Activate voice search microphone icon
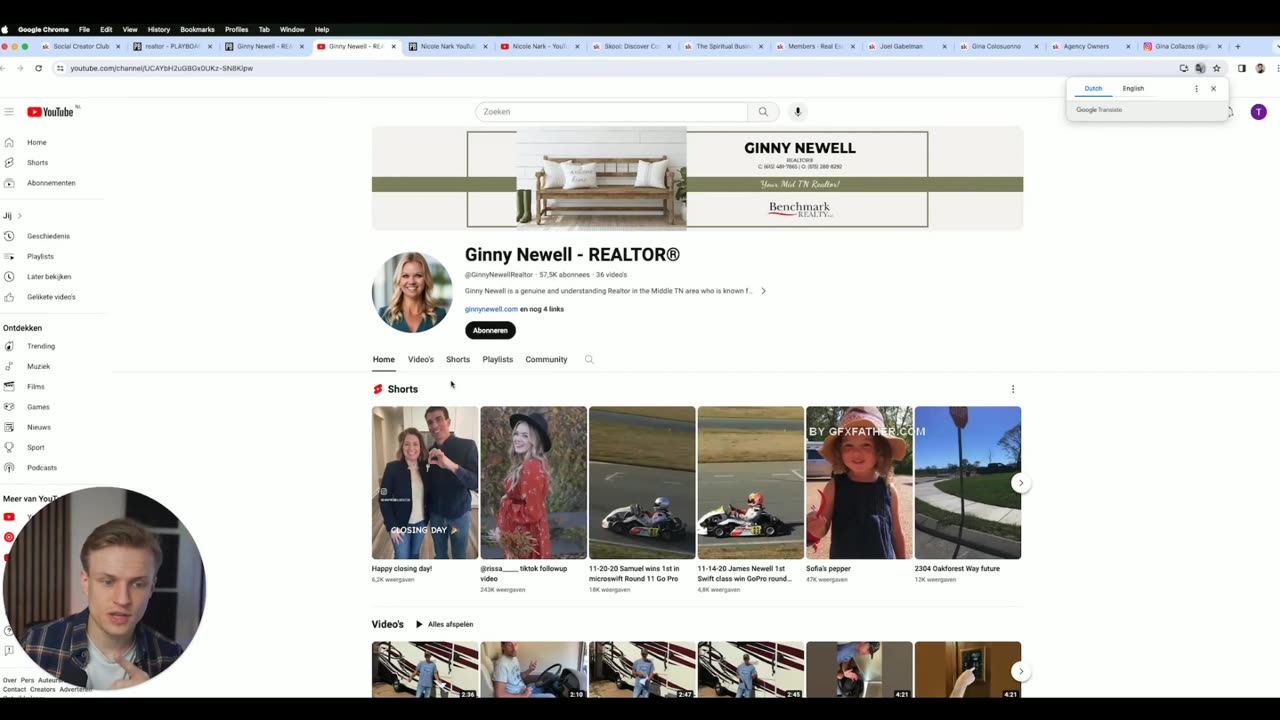Screen dimensions: 1280x720 [x=797, y=112]
